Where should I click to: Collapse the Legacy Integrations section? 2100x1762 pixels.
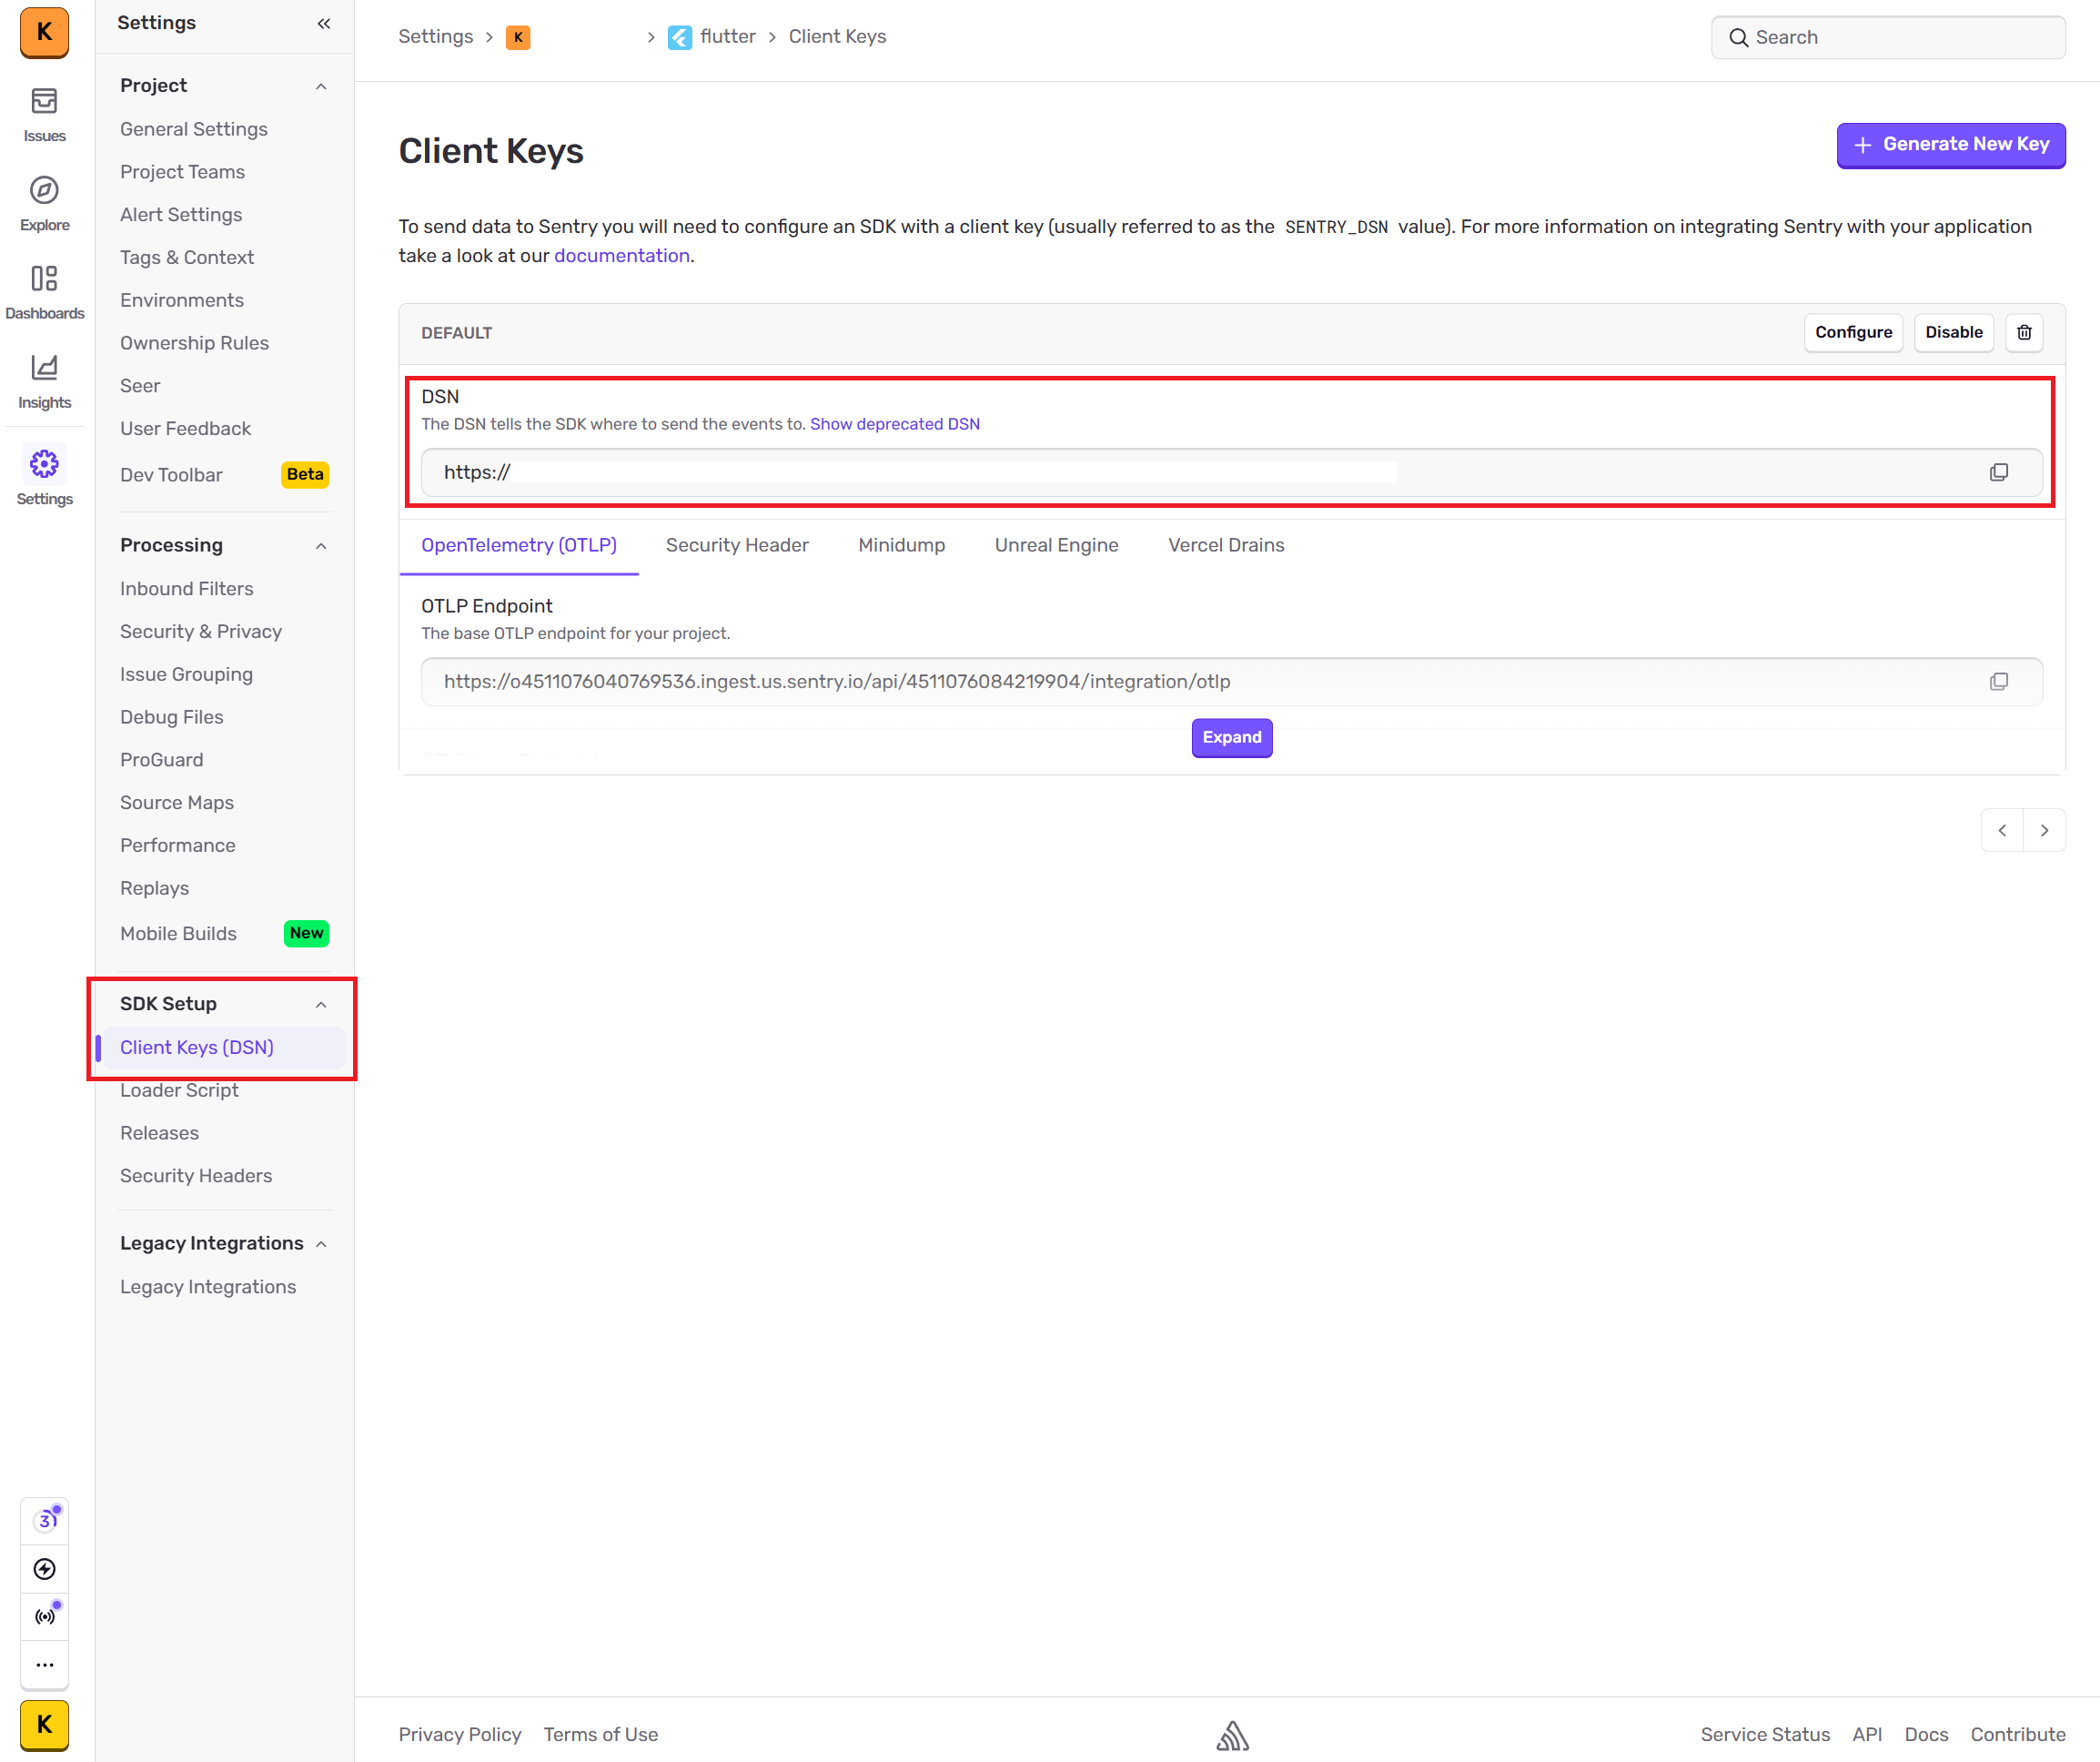[x=321, y=1244]
